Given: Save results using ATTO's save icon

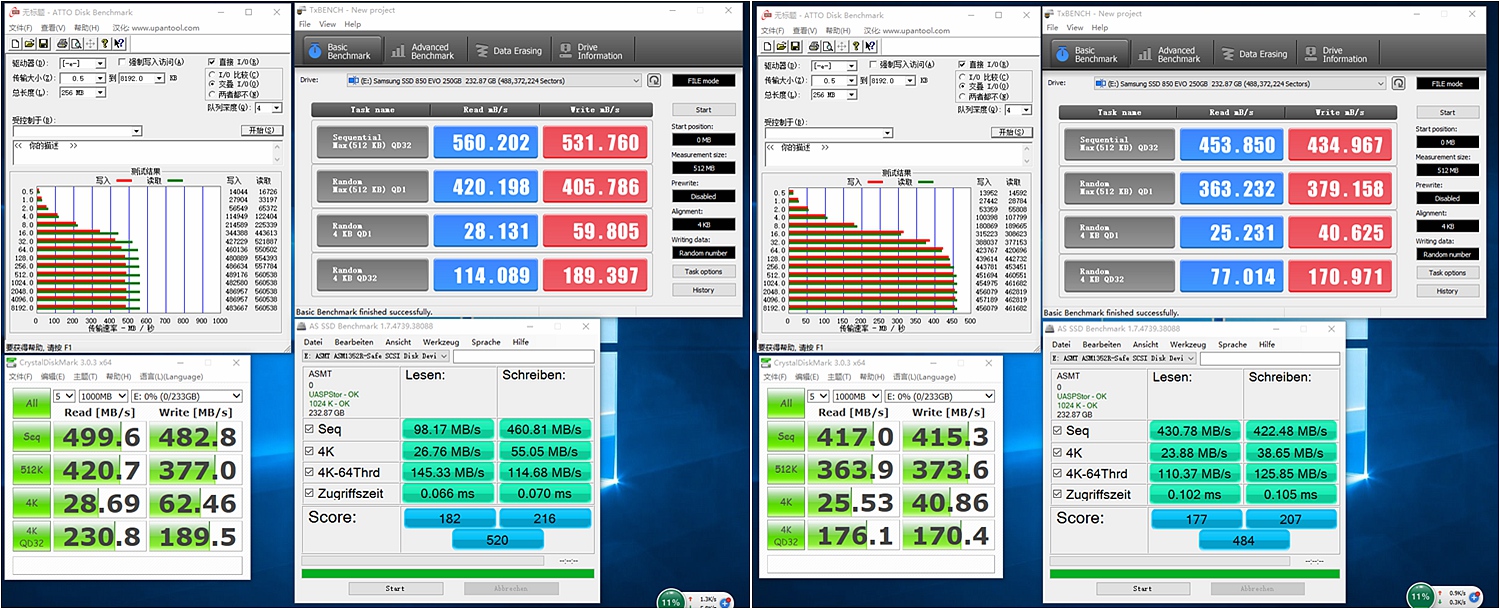Looking at the screenshot, I should [44, 44].
